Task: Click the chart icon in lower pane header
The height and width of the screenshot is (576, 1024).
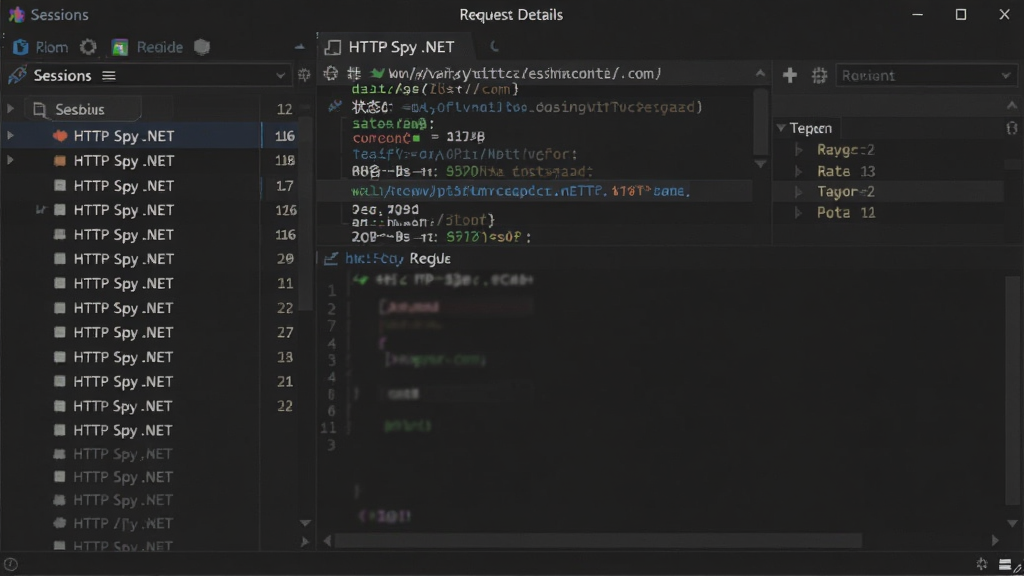Action: click(x=331, y=259)
